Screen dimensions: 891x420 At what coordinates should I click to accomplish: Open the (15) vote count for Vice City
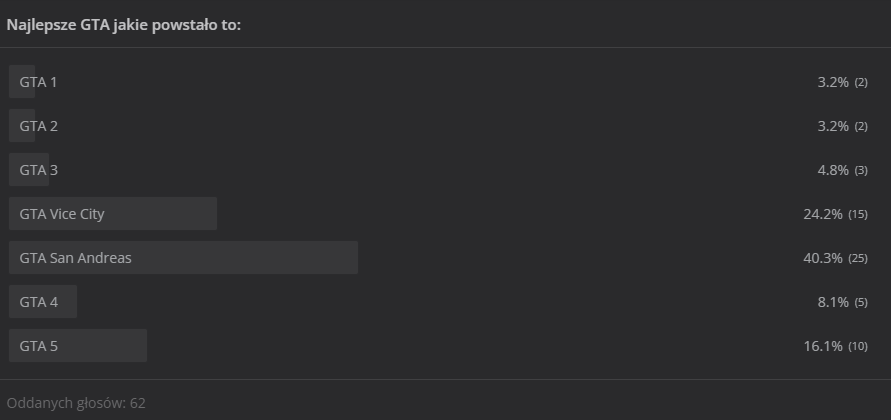point(858,215)
